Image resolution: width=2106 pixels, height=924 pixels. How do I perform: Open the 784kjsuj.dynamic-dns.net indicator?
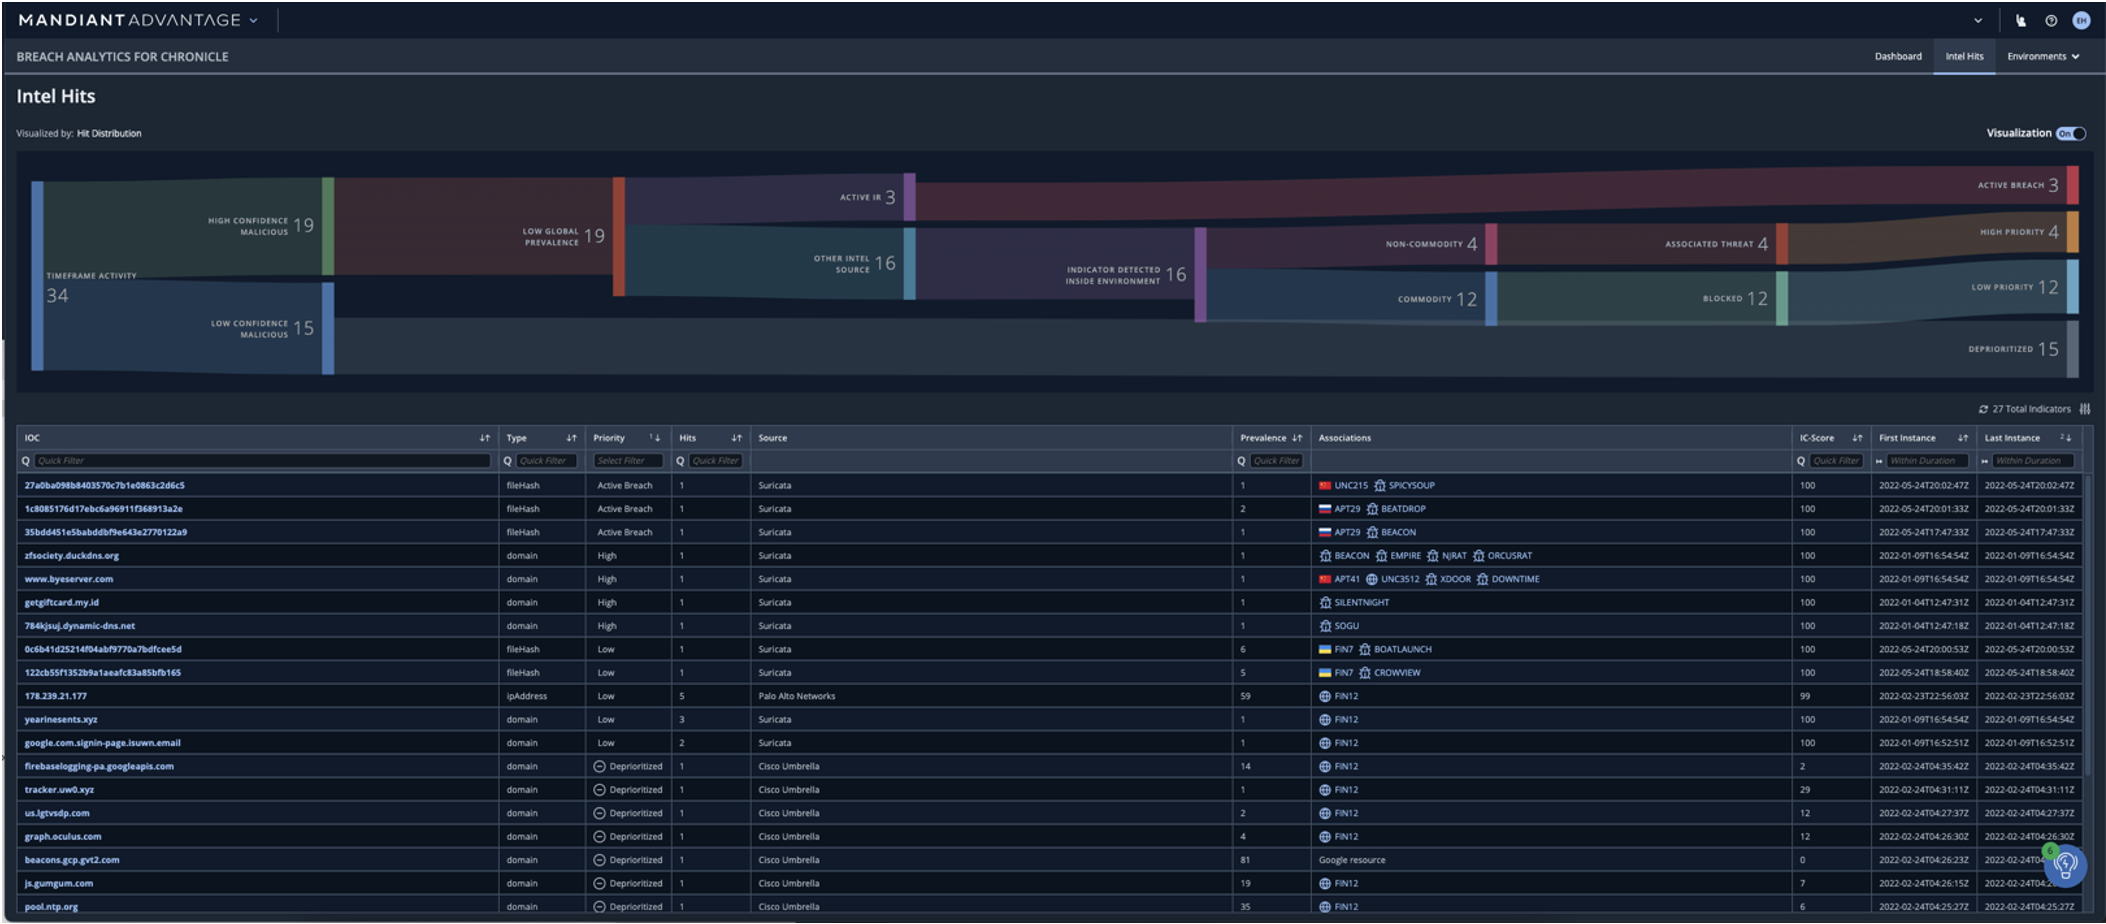coord(80,626)
